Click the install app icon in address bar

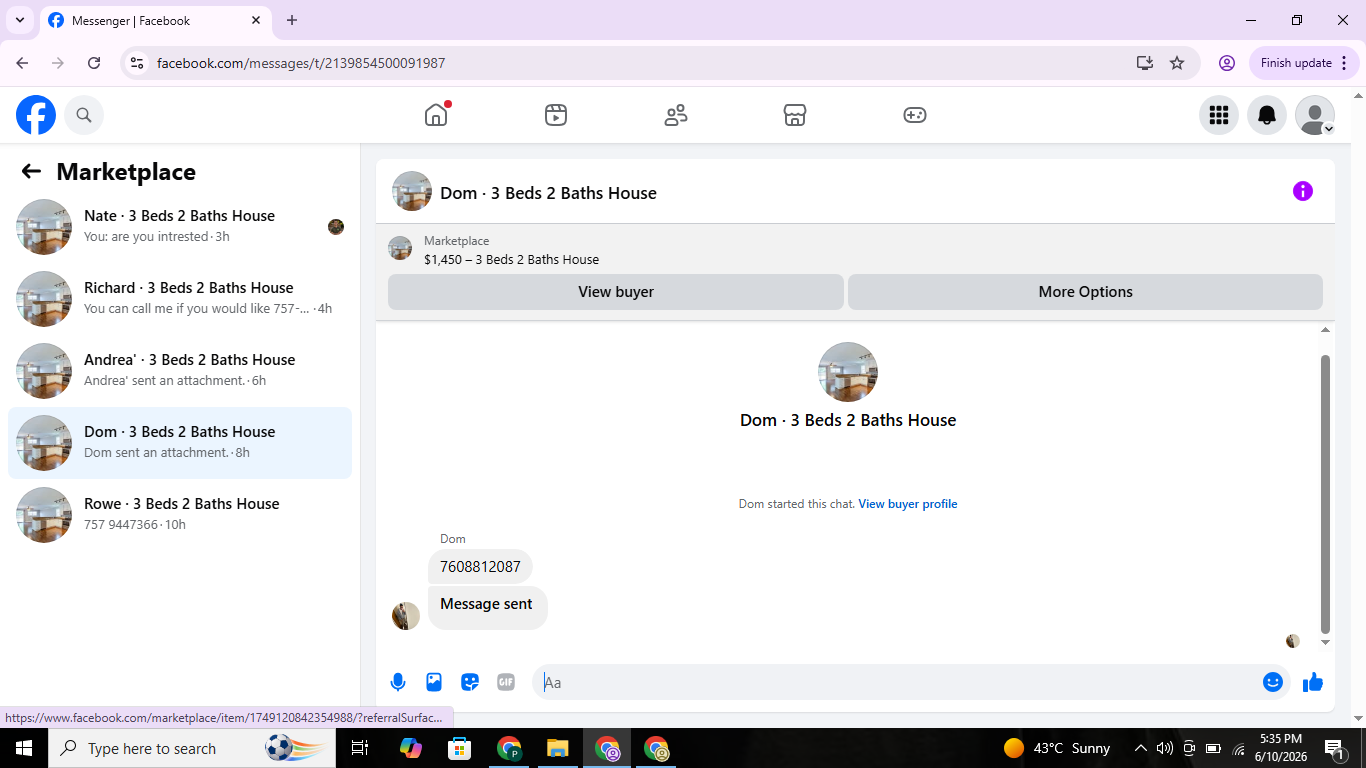pos(1145,63)
